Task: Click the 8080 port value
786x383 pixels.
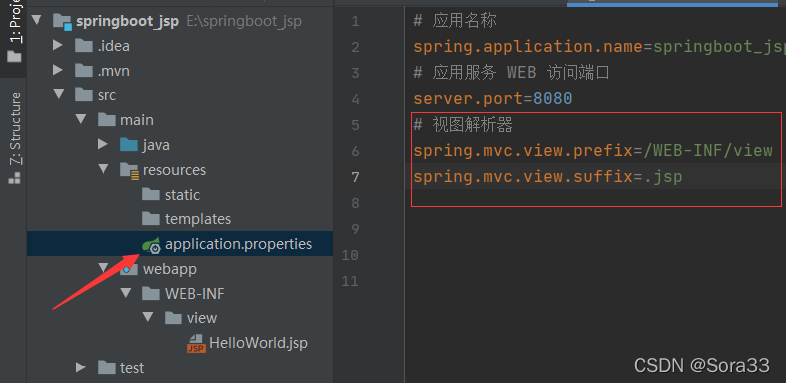Action: 552,98
